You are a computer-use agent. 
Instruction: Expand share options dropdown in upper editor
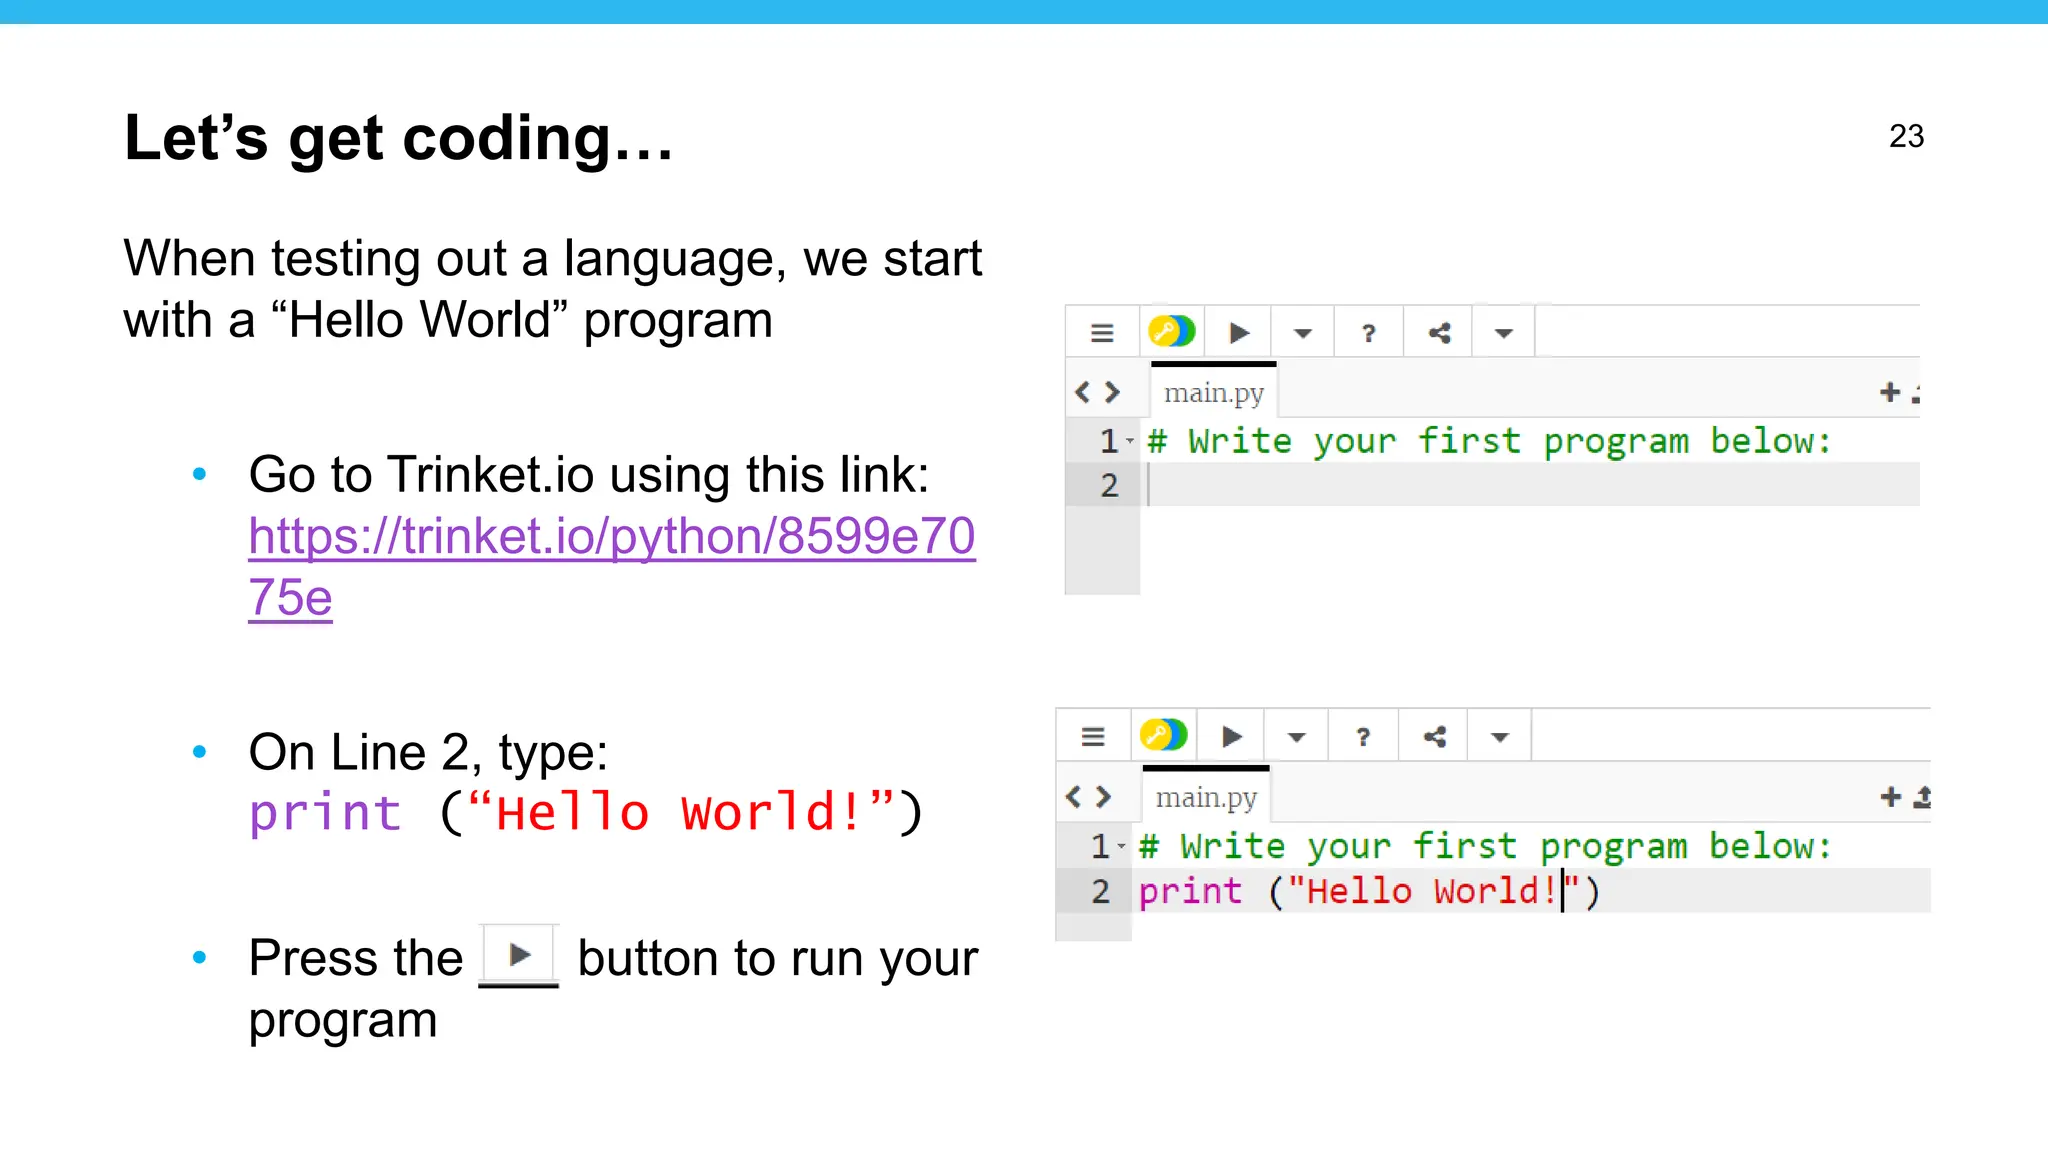pos(1503,333)
